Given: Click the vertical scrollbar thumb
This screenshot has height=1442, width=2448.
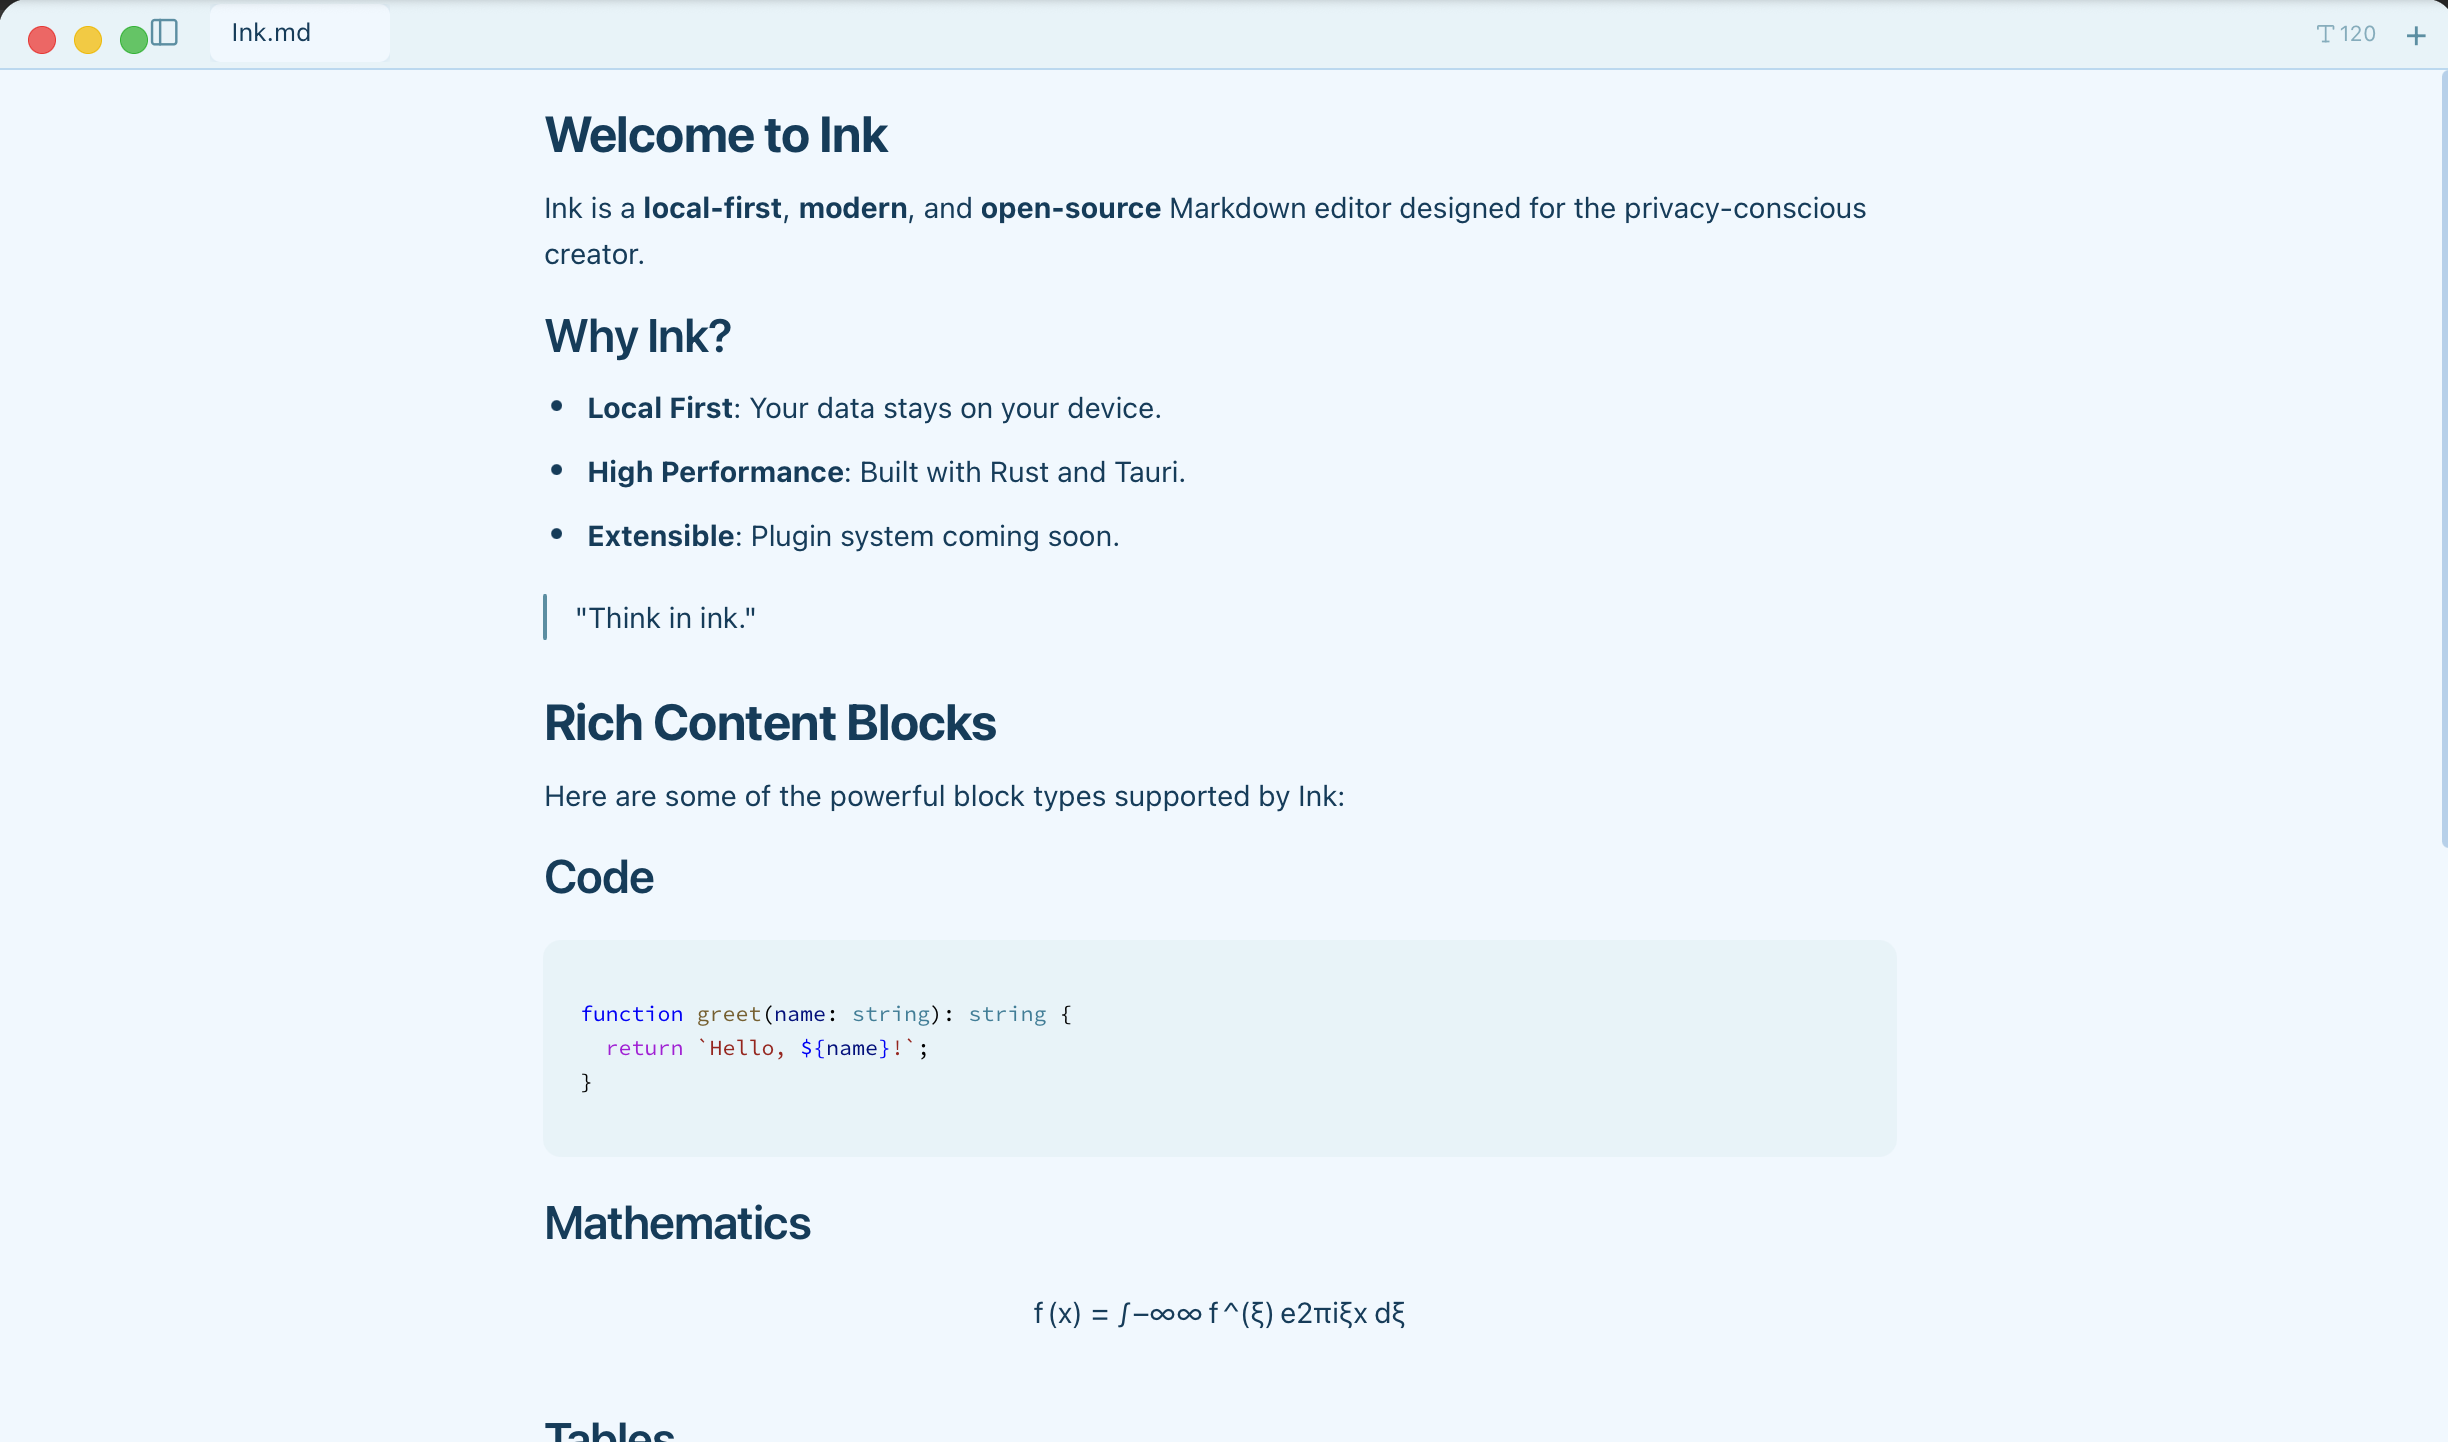Looking at the screenshot, I should pyautogui.click(x=2443, y=460).
